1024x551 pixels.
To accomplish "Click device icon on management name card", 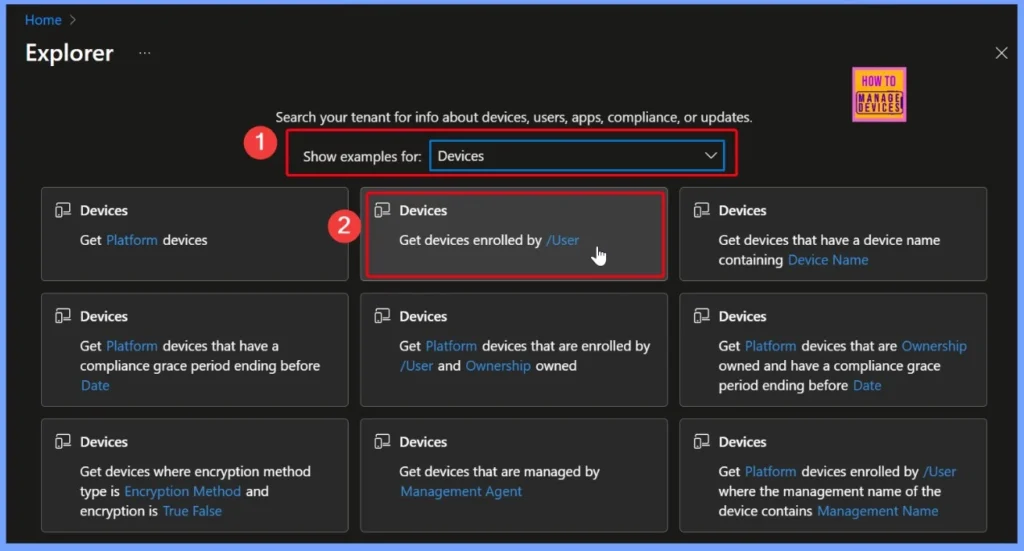I will (701, 441).
